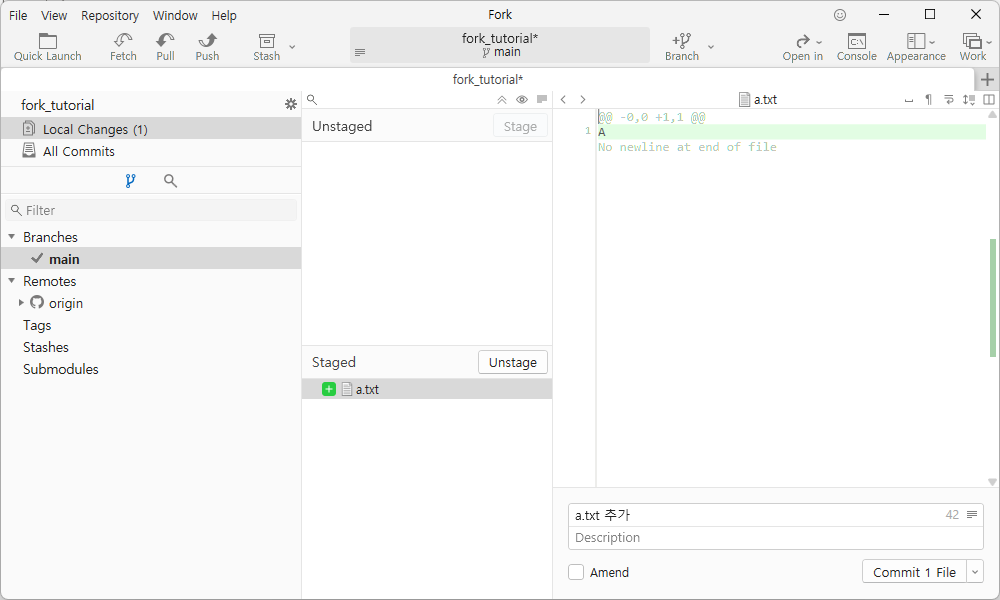Image resolution: width=1000 pixels, height=600 pixels.
Task: Open All Commits view
Action: coord(151,151)
